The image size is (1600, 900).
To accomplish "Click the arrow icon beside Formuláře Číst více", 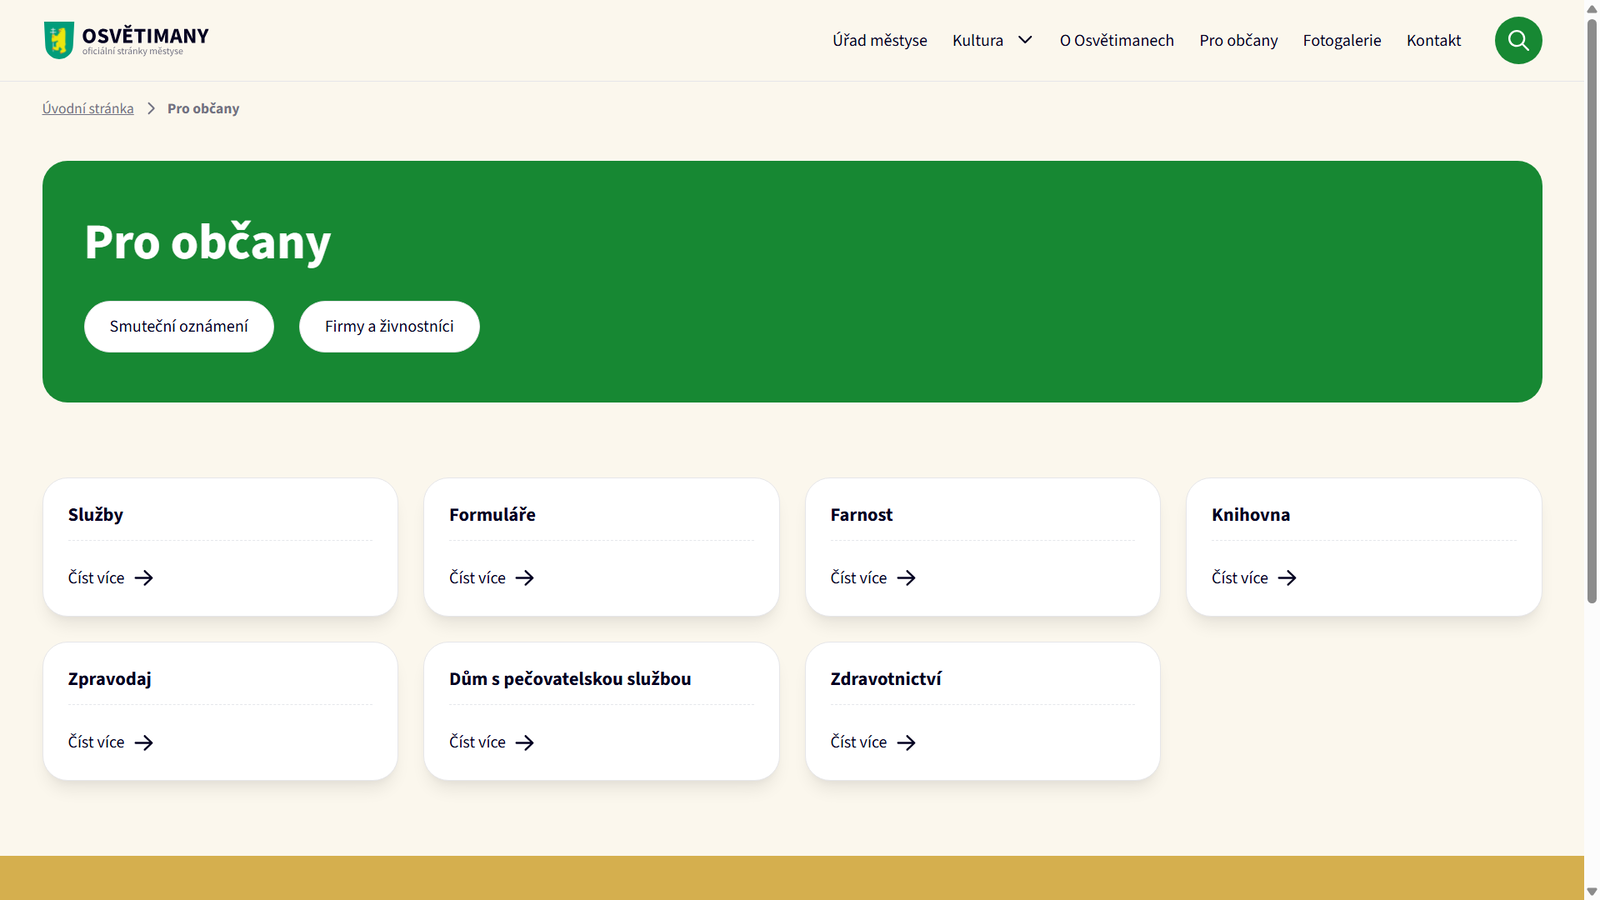I will click(524, 578).
